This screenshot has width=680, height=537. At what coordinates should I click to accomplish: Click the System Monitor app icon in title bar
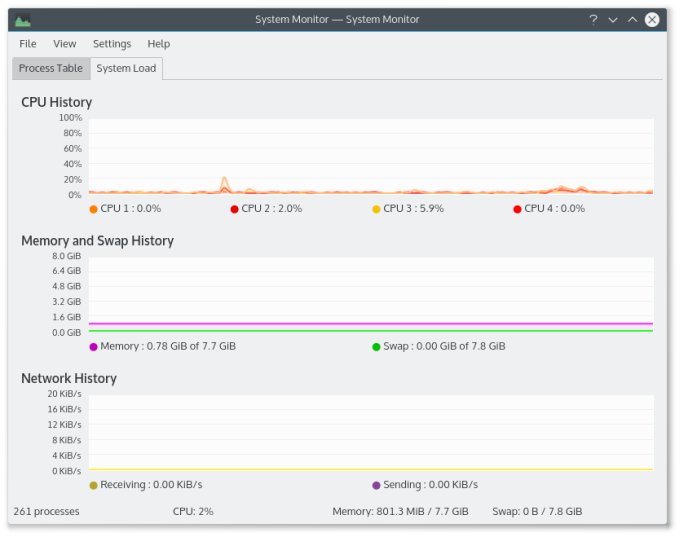(x=23, y=19)
